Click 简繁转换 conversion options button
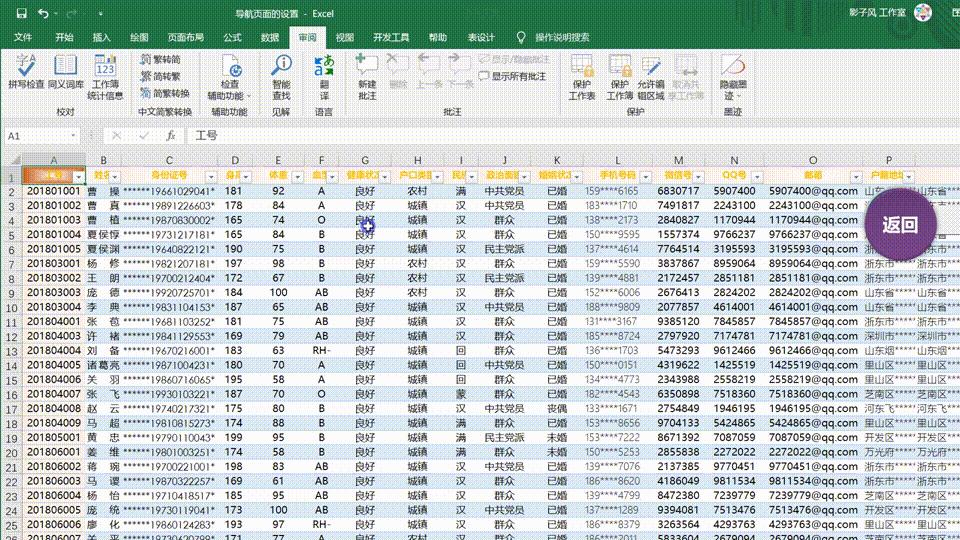The image size is (960, 540). click(x=164, y=93)
